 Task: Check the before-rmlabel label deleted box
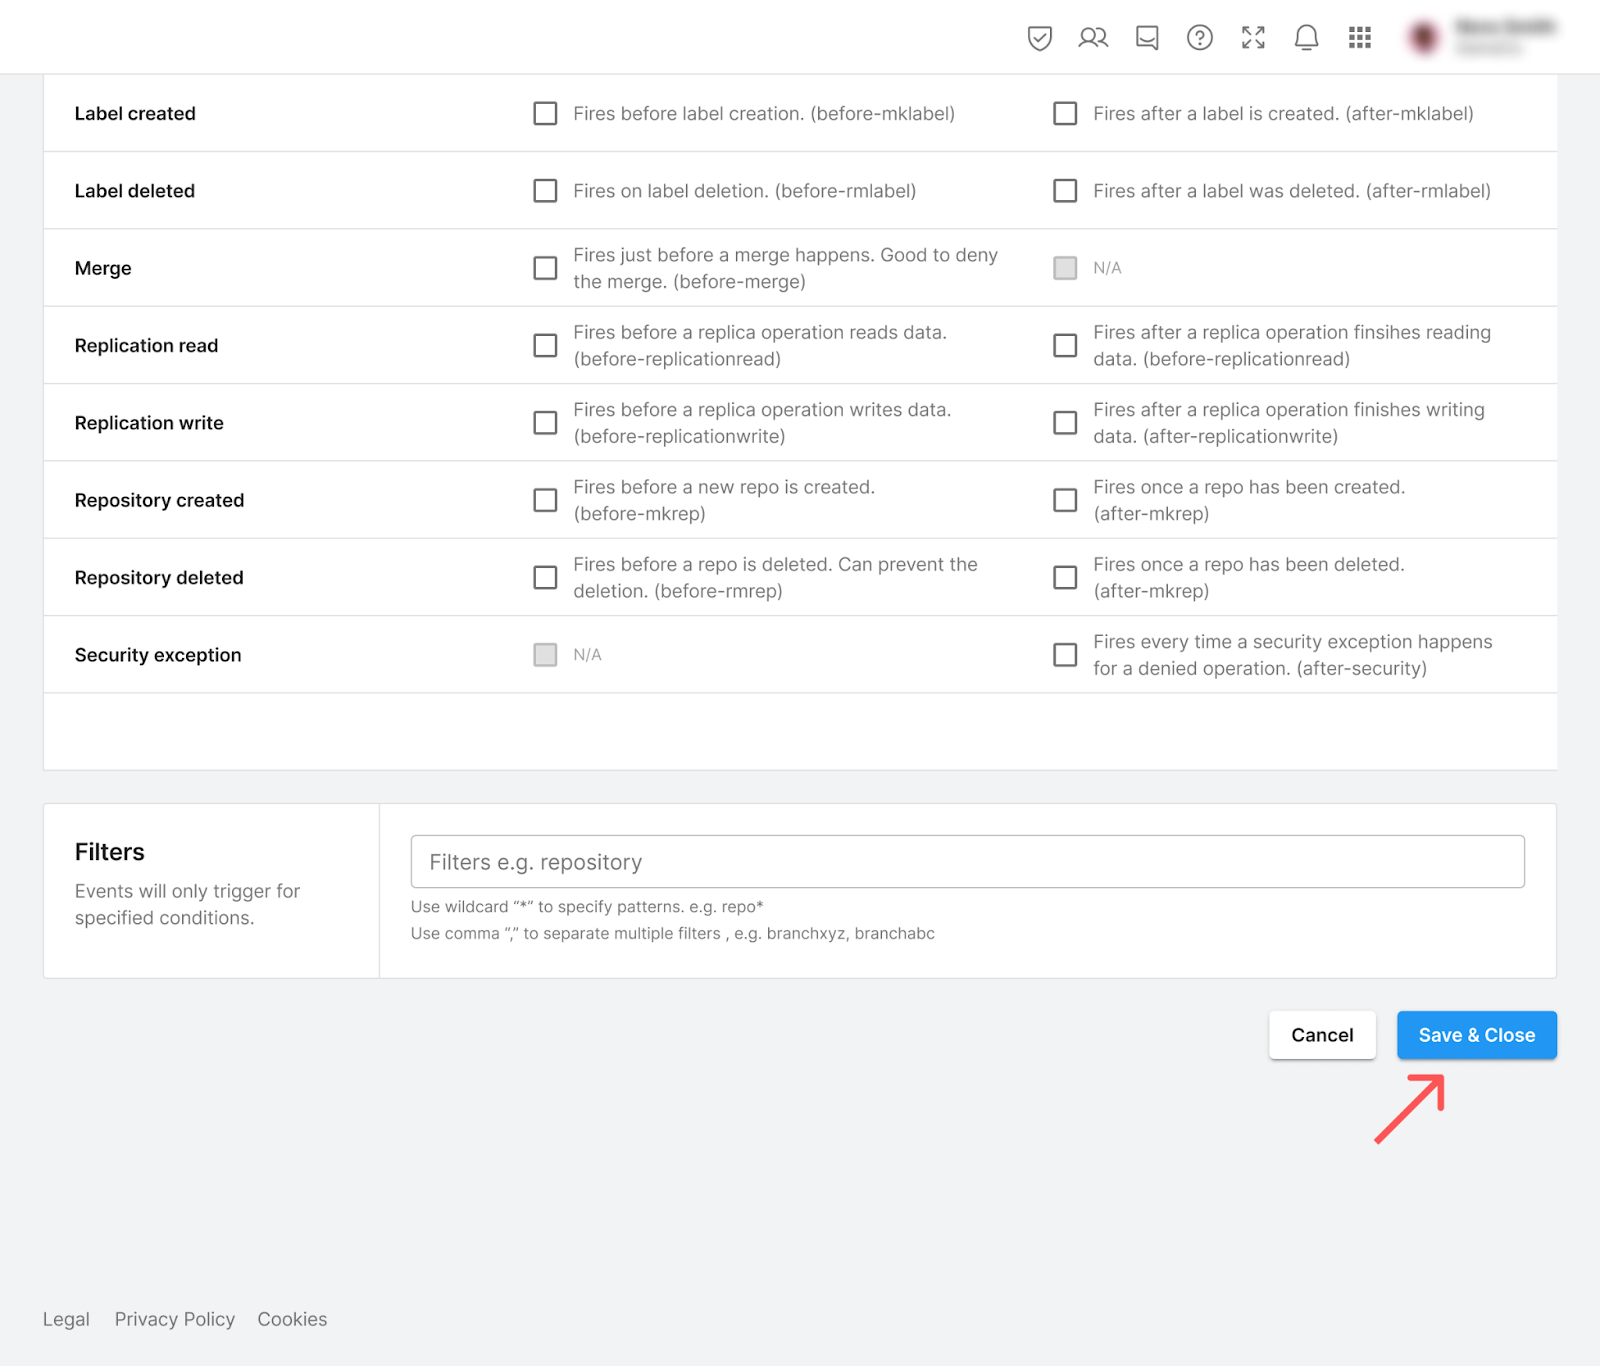(545, 191)
